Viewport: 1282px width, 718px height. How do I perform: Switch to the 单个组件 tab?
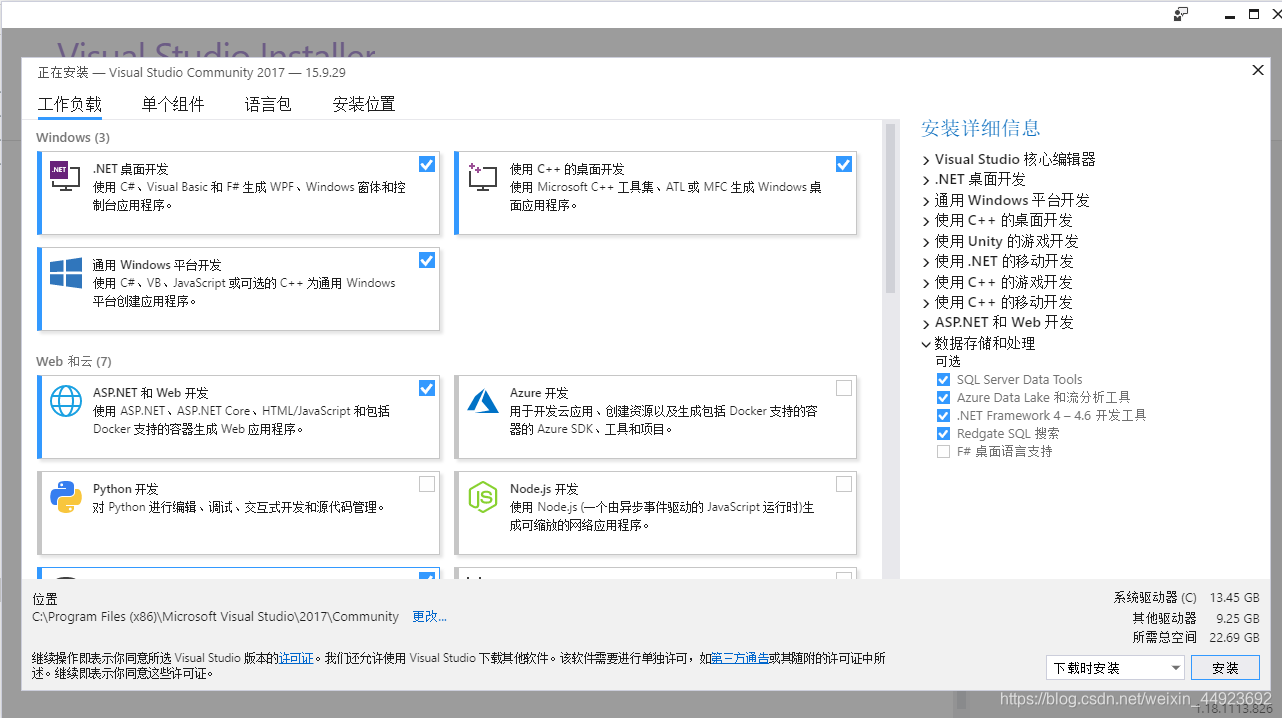click(x=173, y=104)
